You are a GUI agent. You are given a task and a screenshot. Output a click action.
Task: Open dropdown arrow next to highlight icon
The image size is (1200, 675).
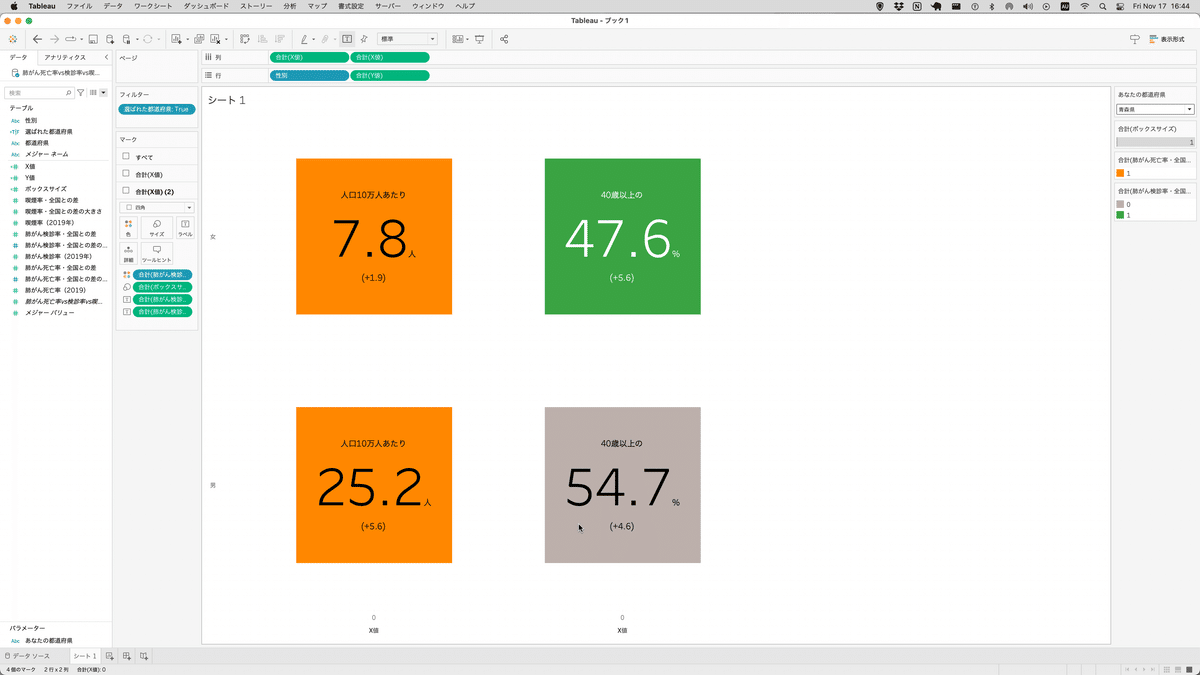(x=315, y=39)
